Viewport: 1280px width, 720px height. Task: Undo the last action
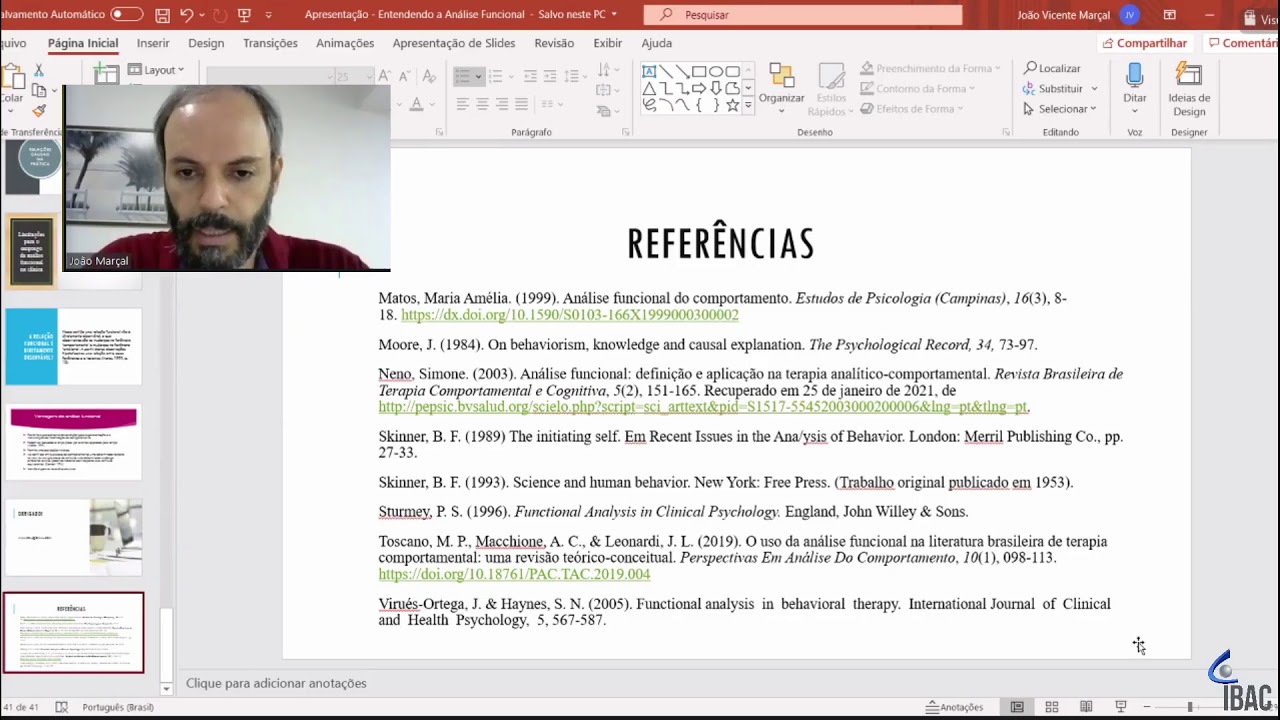[x=186, y=15]
